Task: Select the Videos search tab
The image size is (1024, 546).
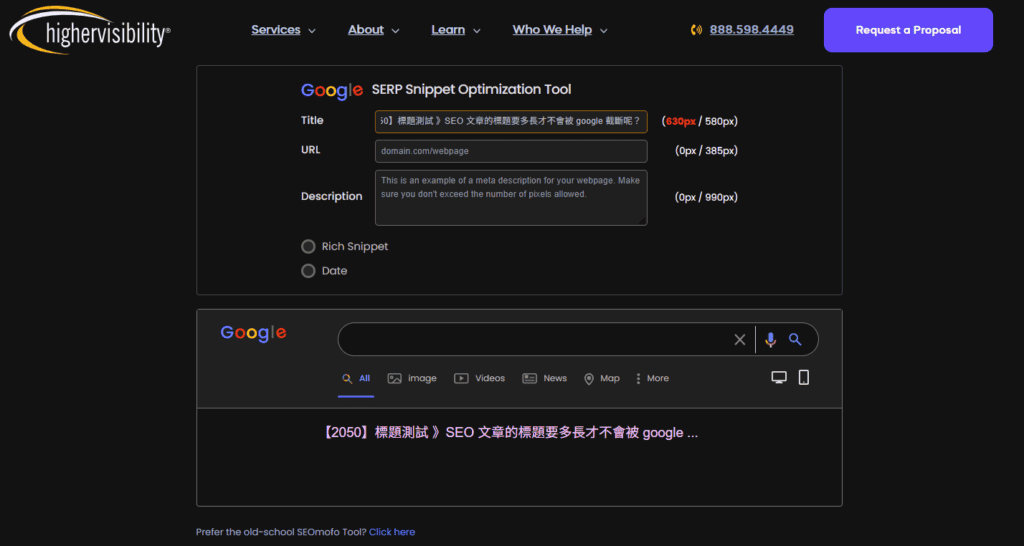Action: pos(479,378)
